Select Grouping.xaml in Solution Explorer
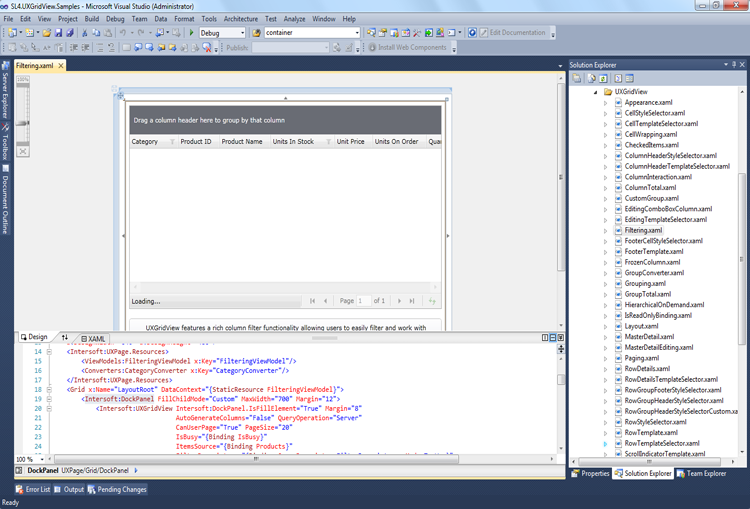This screenshot has height=509, width=750. tap(645, 284)
